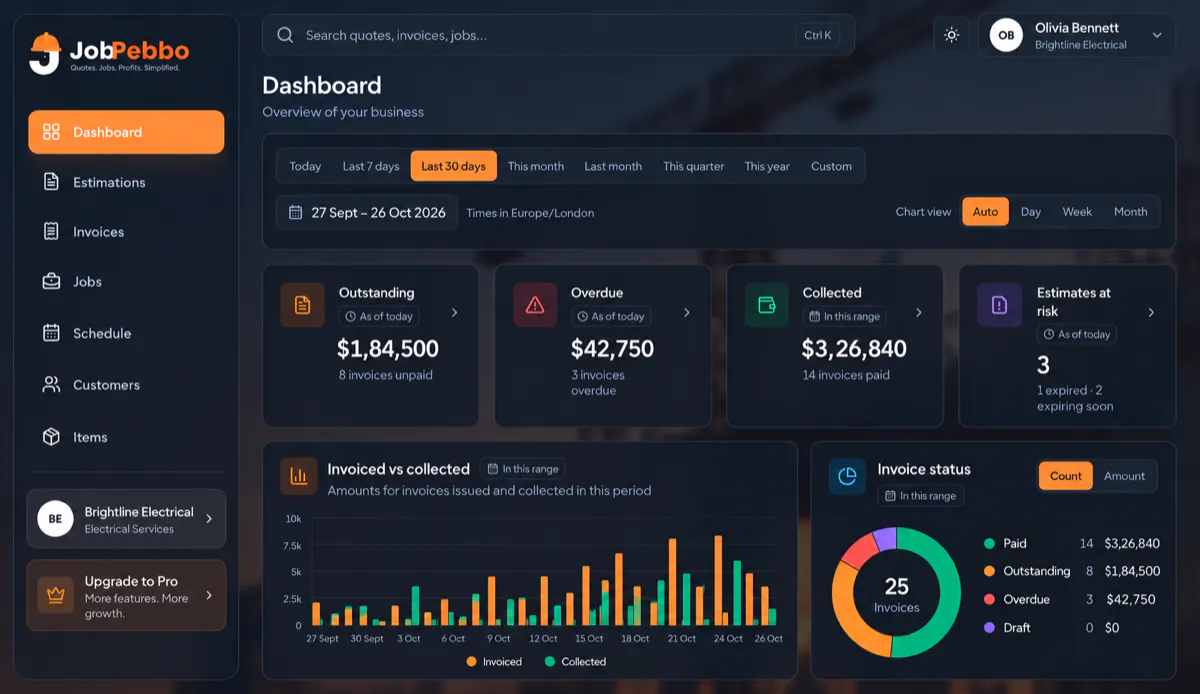
Task: Click the green Paid legend dot
Action: (x=989, y=544)
